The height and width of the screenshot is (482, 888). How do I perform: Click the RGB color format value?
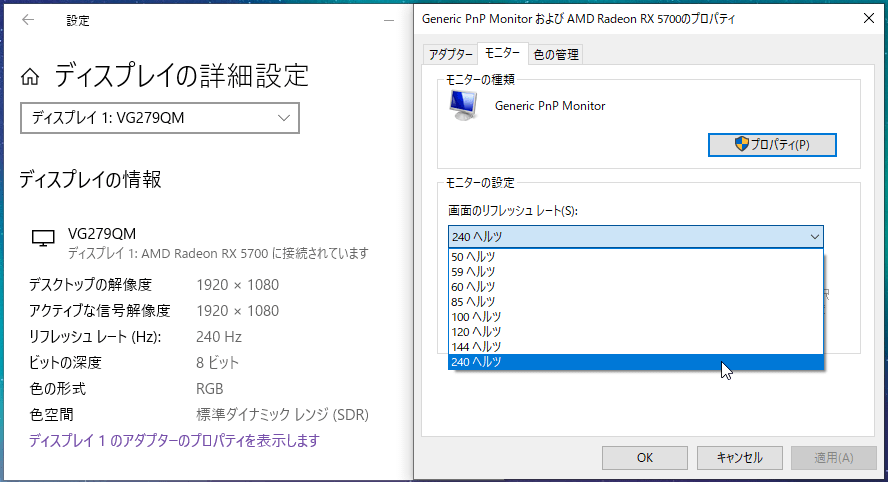(x=210, y=389)
